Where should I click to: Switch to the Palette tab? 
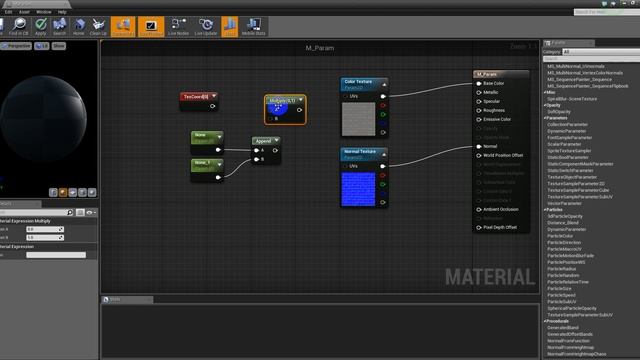point(568,42)
